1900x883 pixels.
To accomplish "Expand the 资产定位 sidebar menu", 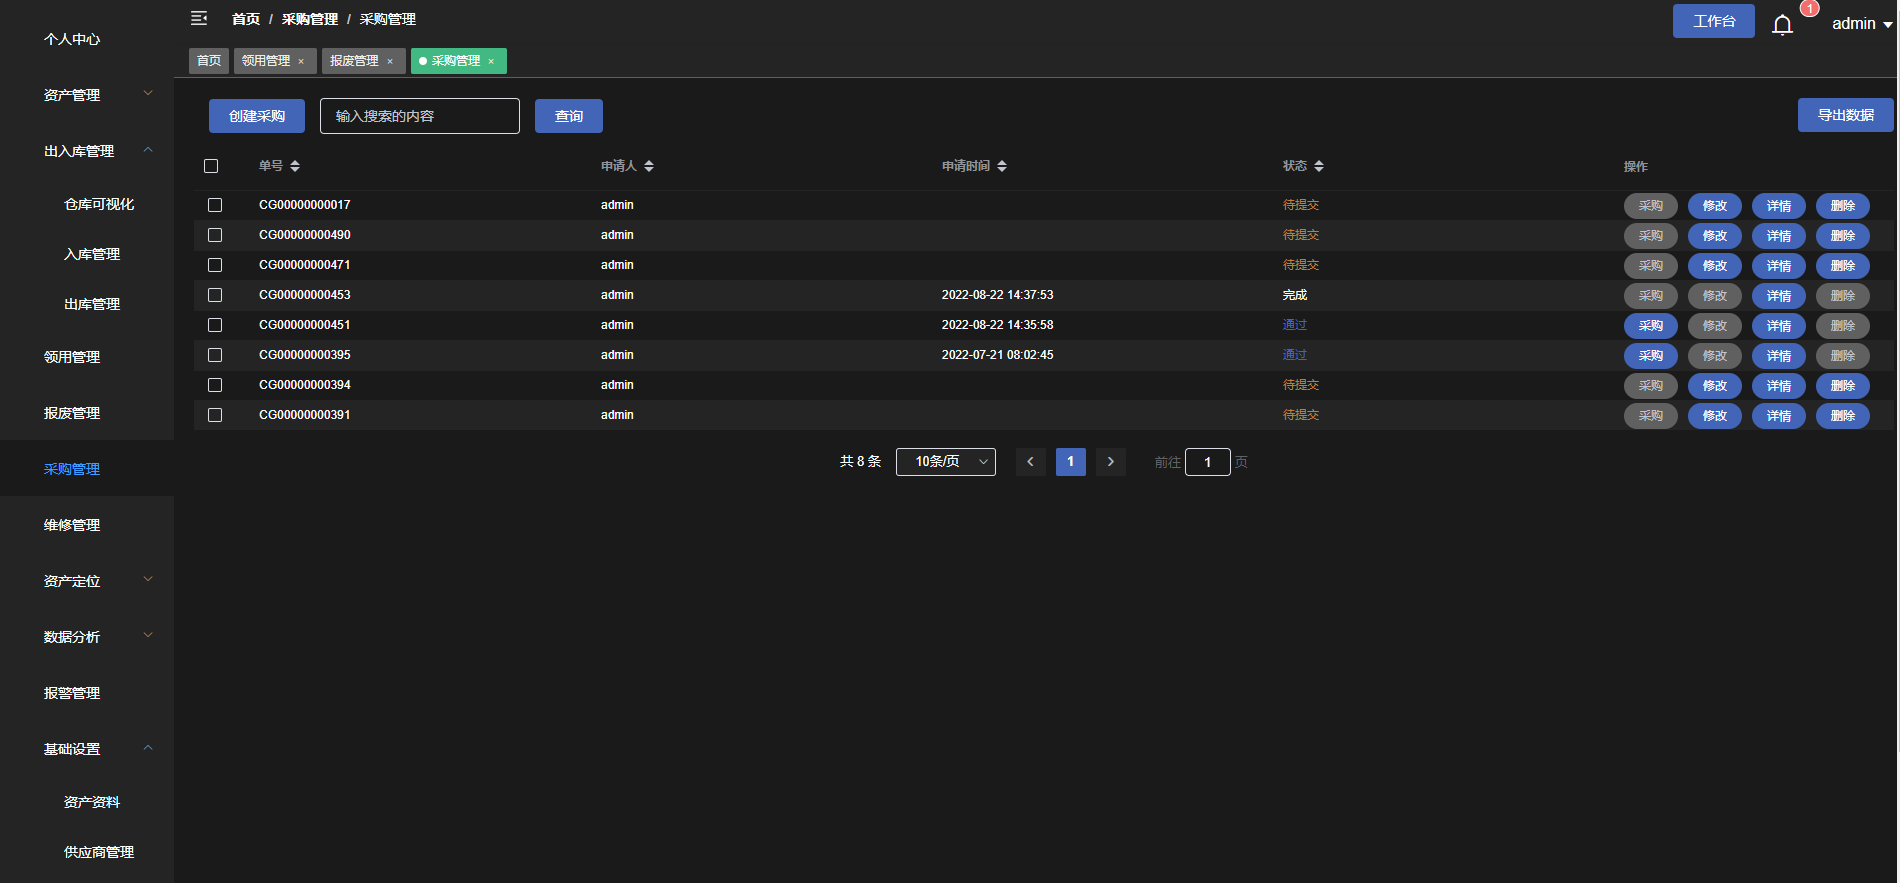I will tap(87, 581).
